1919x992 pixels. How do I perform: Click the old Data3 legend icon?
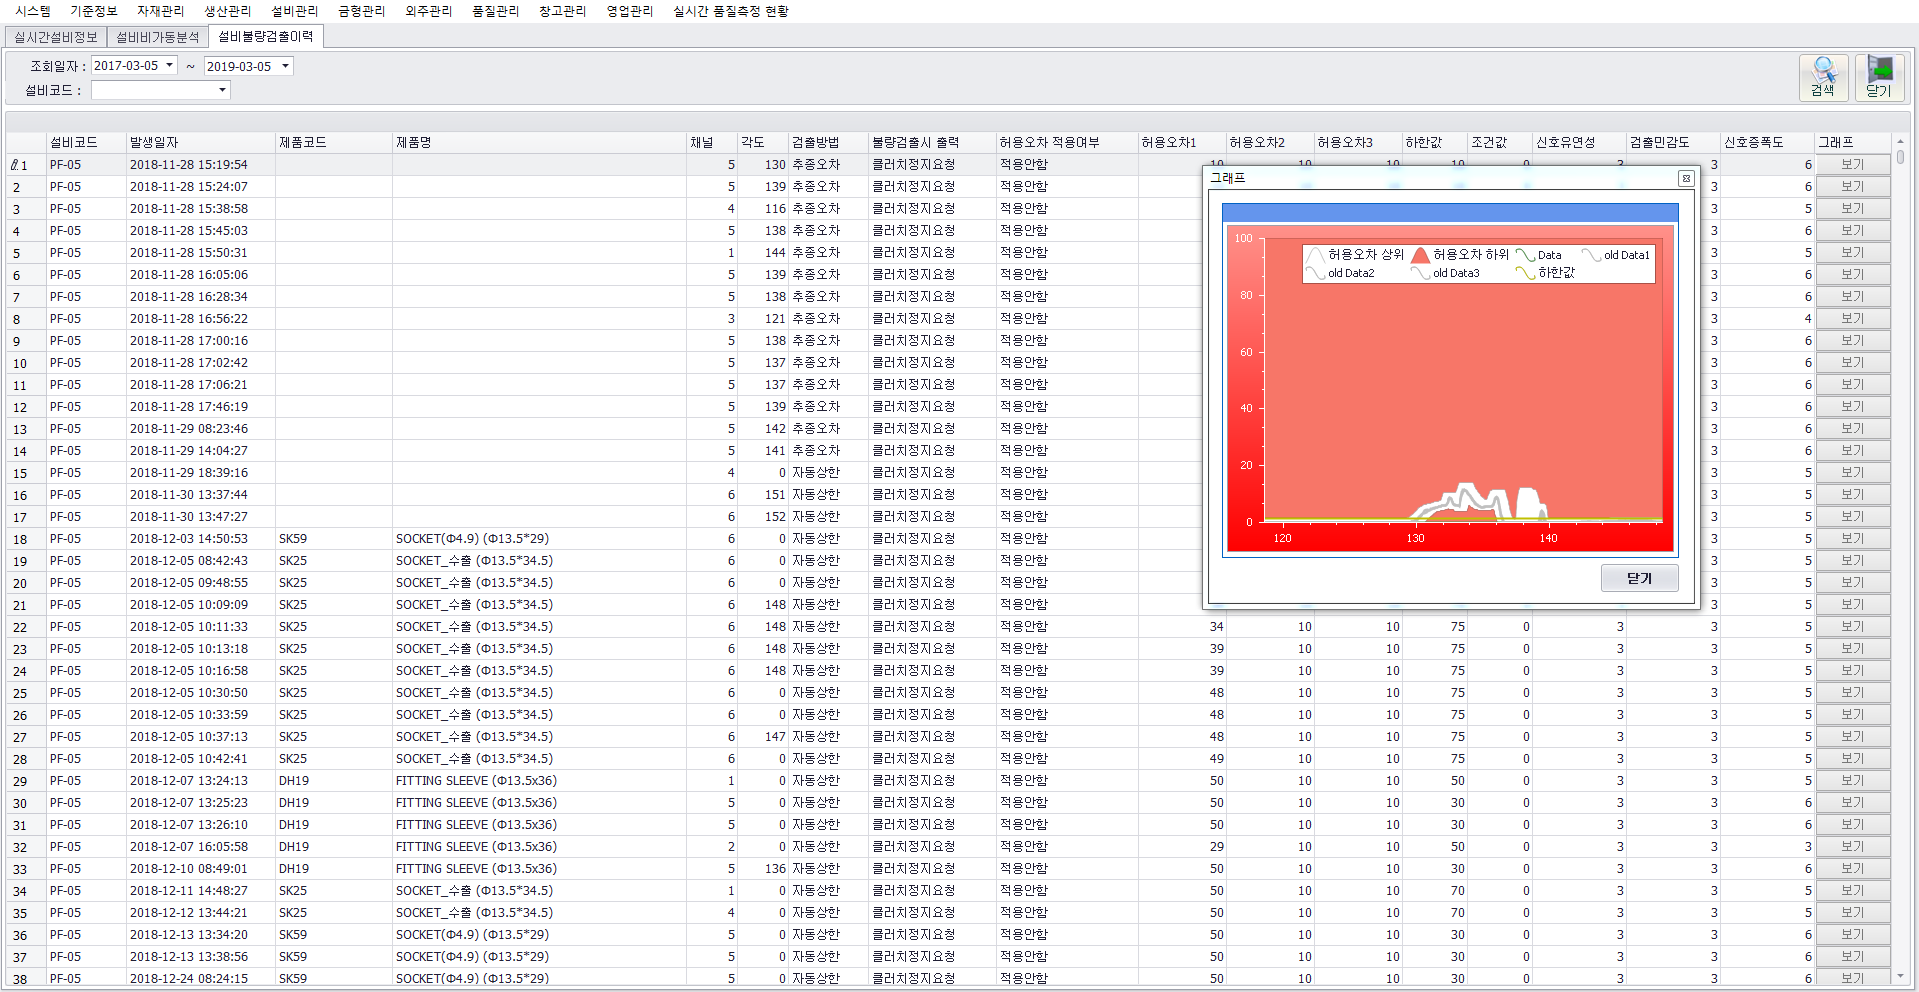pos(1420,273)
